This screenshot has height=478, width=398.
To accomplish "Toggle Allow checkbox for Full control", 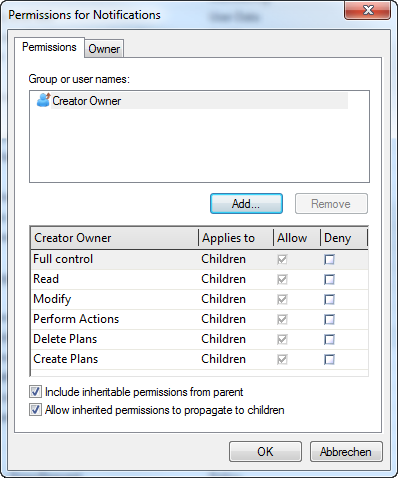I will [x=282, y=259].
